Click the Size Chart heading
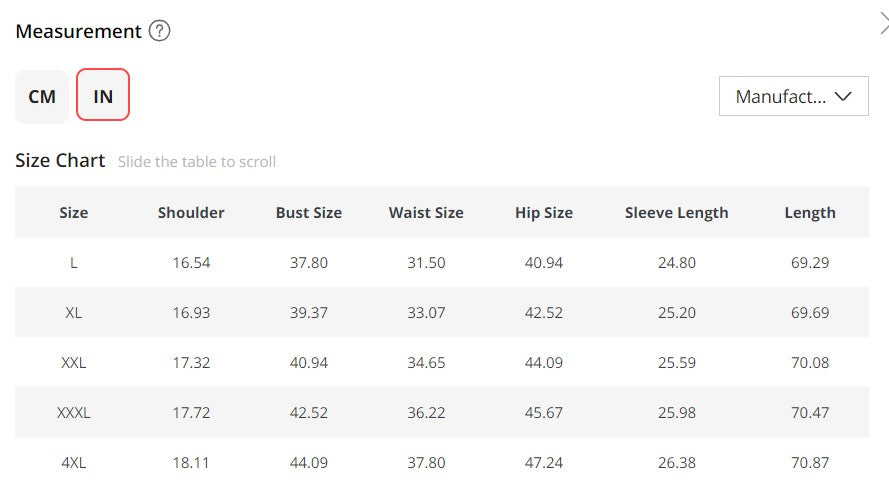Screen dimensions: 889x500 pos(60,161)
